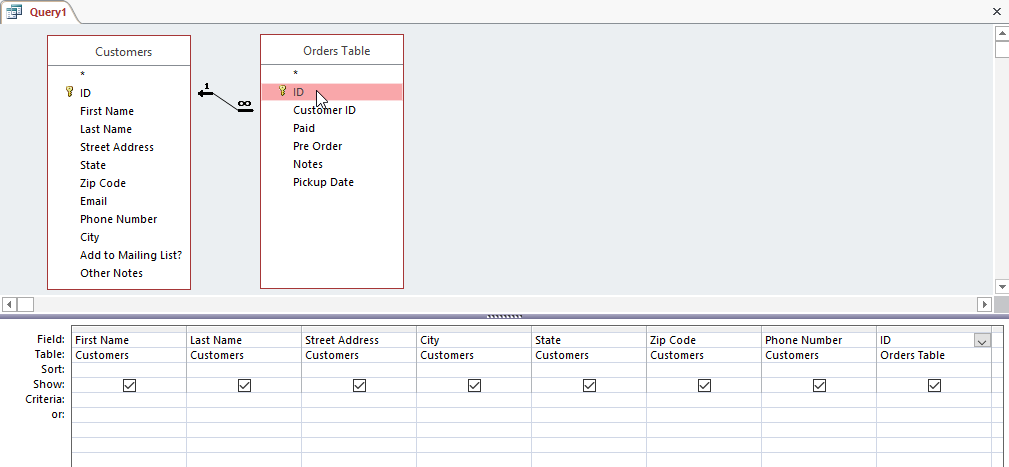Click Criteria cell under State column

coord(589,400)
